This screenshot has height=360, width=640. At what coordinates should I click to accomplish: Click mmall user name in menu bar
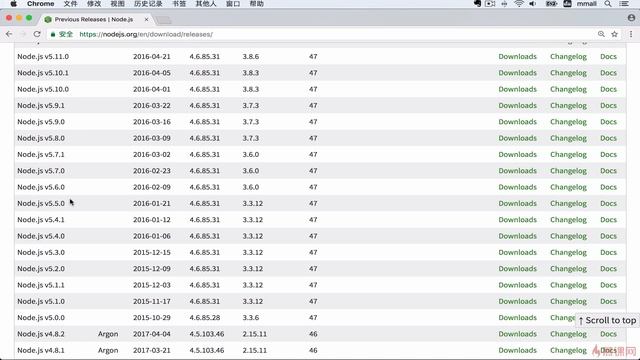point(587,4)
